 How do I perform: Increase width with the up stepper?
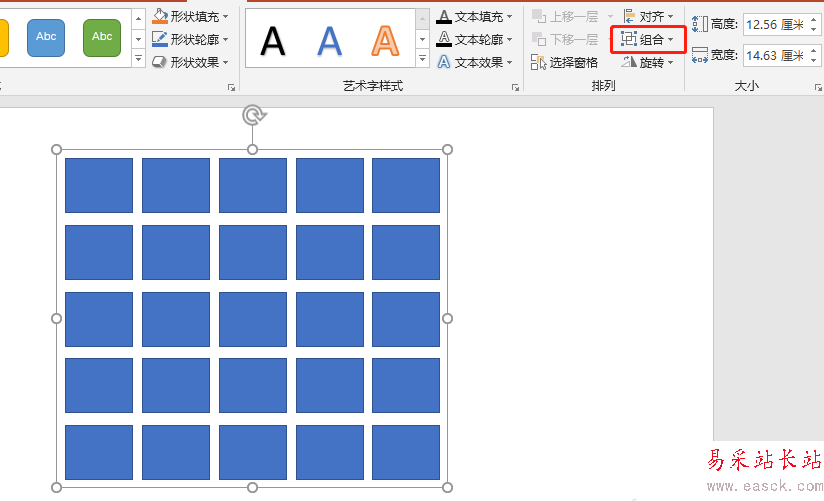[x=814, y=50]
